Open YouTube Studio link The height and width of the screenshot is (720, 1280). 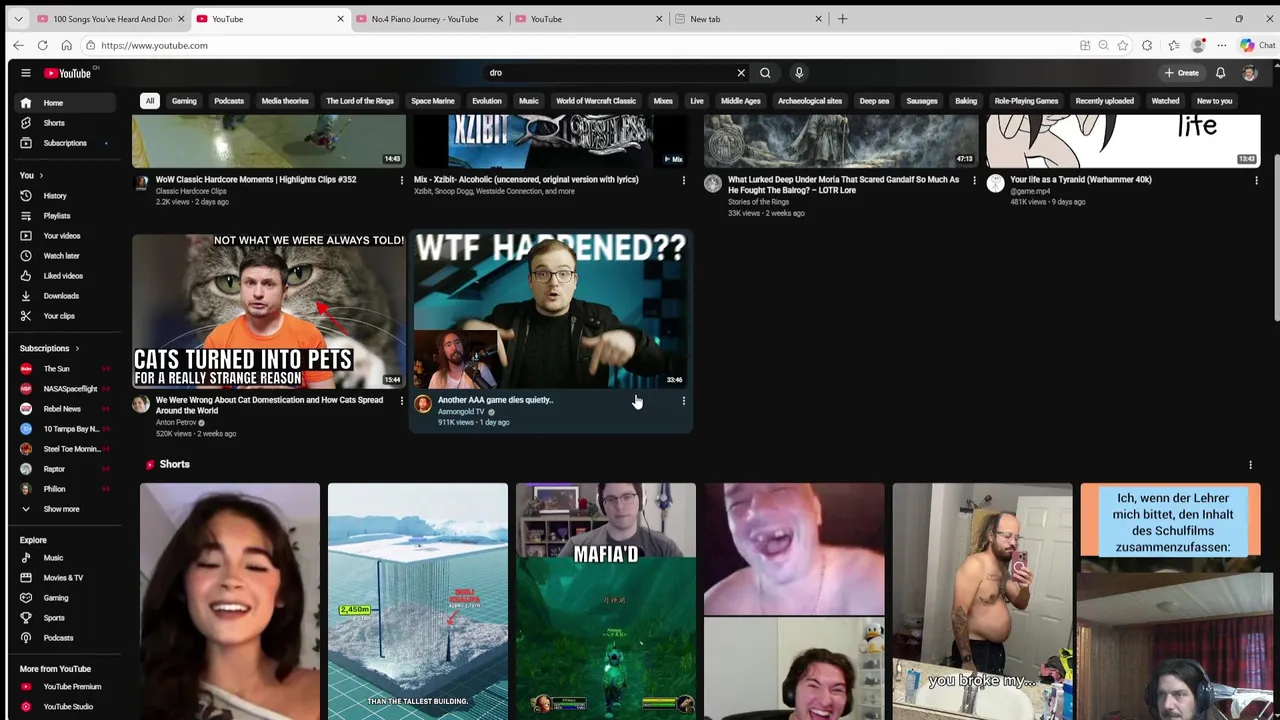point(64,707)
